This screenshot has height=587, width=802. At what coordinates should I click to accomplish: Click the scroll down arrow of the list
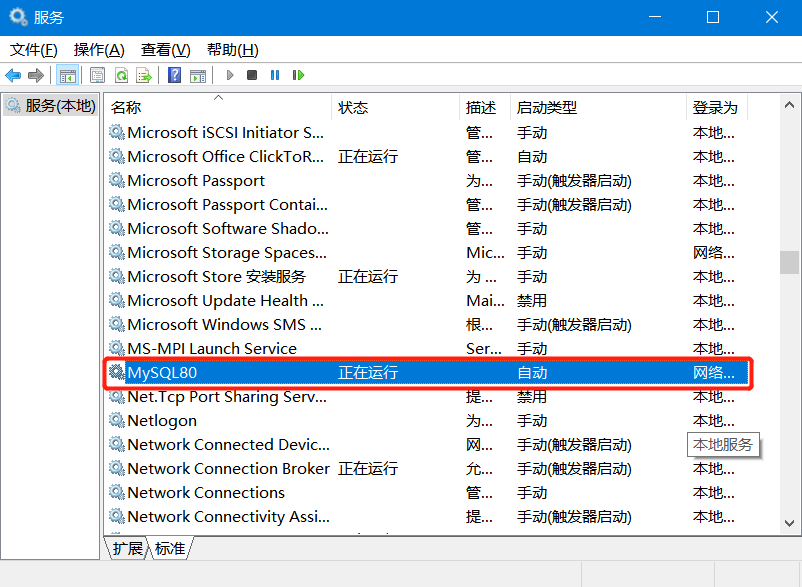point(789,523)
